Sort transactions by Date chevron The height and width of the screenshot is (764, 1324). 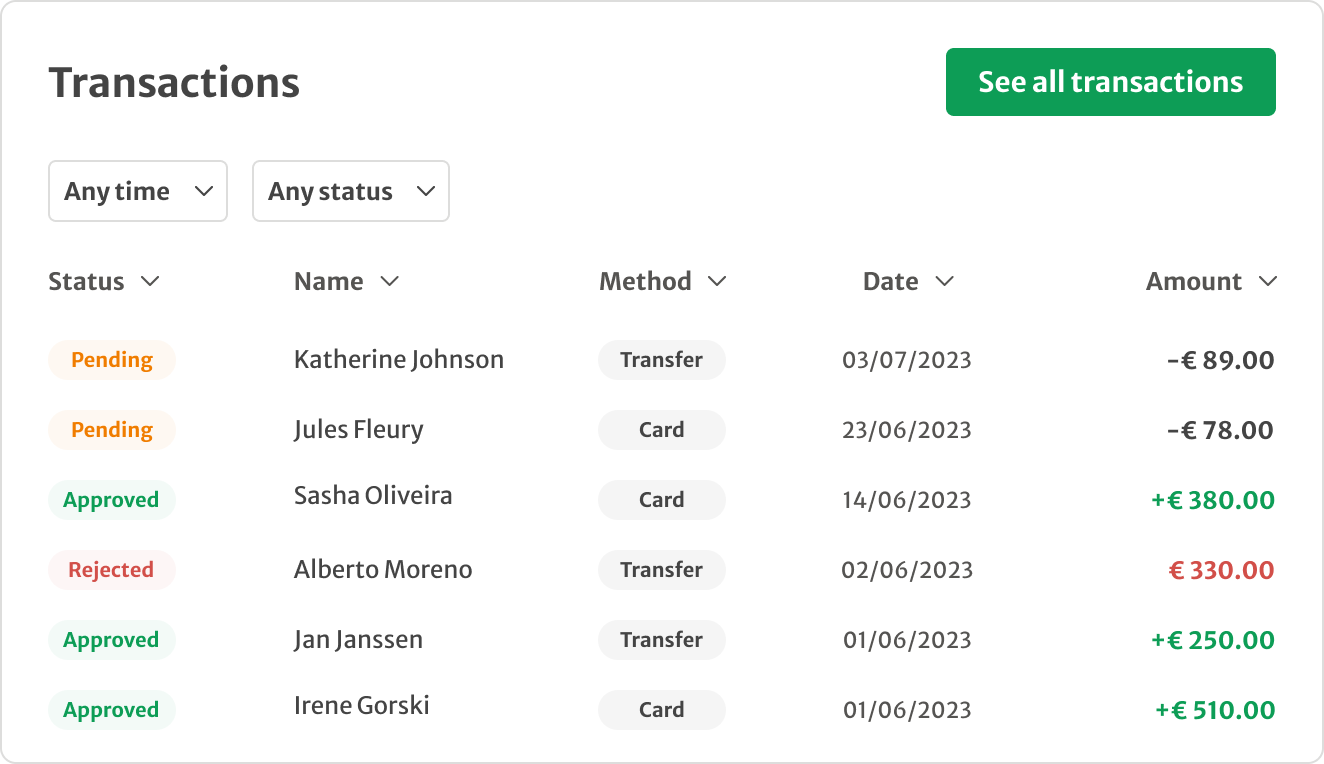click(x=944, y=282)
